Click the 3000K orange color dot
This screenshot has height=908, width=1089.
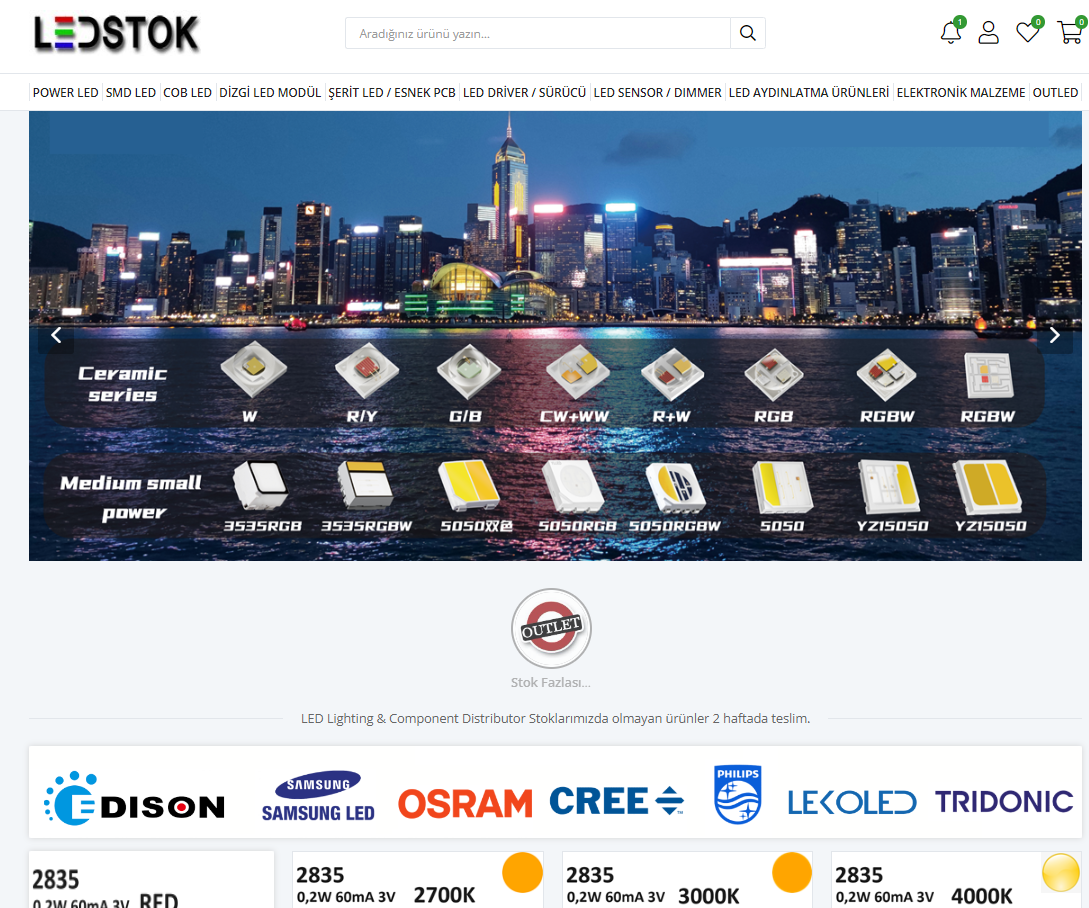[x=792, y=872]
